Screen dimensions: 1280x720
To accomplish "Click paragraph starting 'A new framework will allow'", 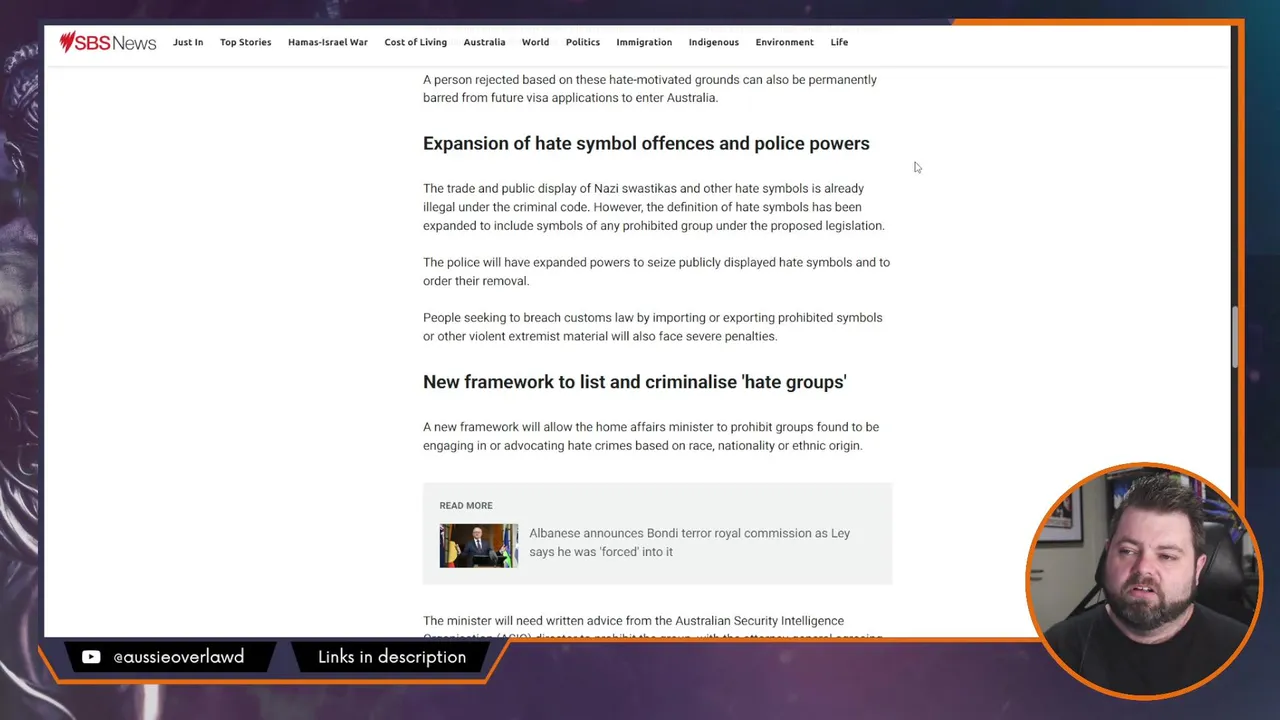I will [x=651, y=436].
